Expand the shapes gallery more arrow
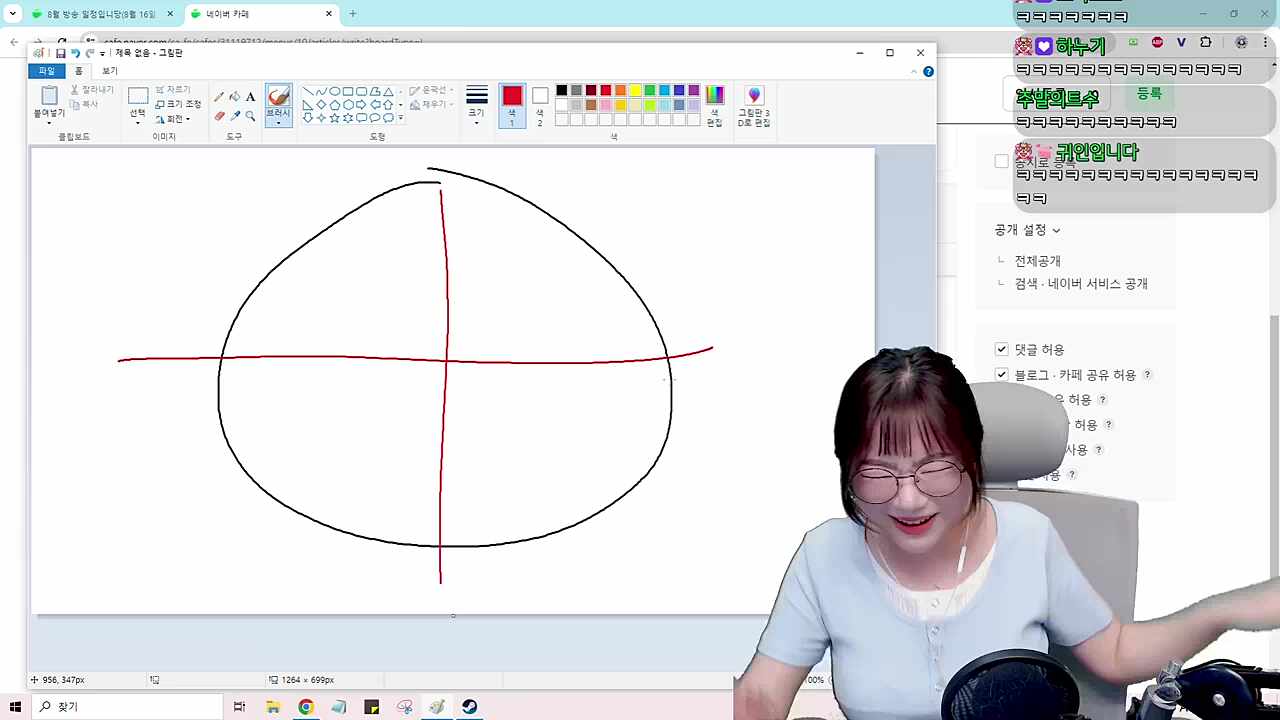The height and width of the screenshot is (720, 1280). 401,118
